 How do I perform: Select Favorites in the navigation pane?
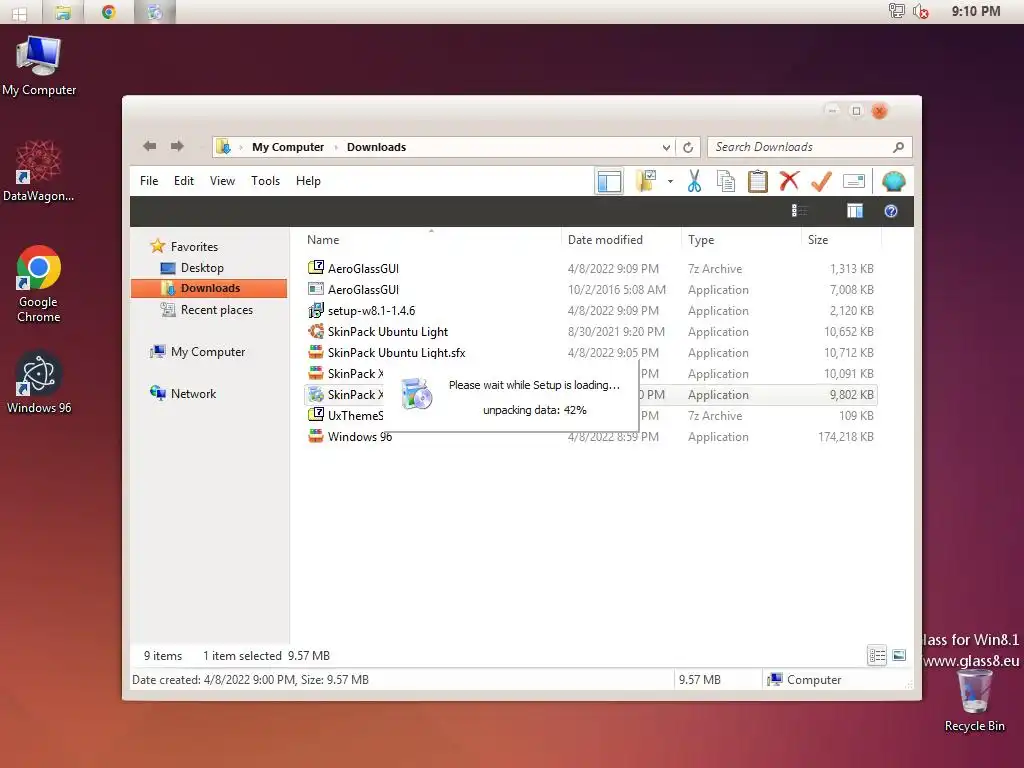(194, 247)
